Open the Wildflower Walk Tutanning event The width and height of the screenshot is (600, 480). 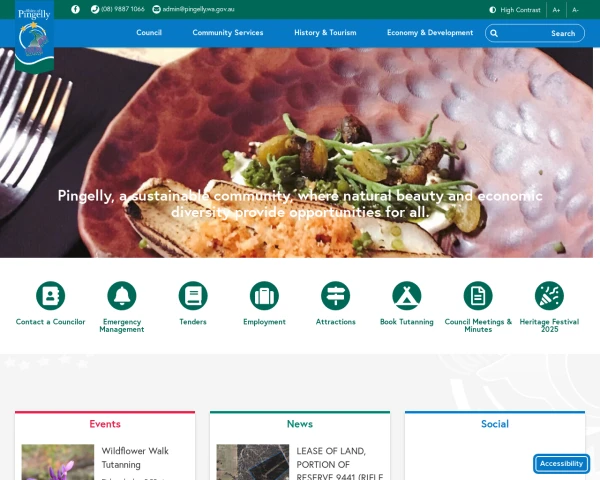tap(135, 458)
